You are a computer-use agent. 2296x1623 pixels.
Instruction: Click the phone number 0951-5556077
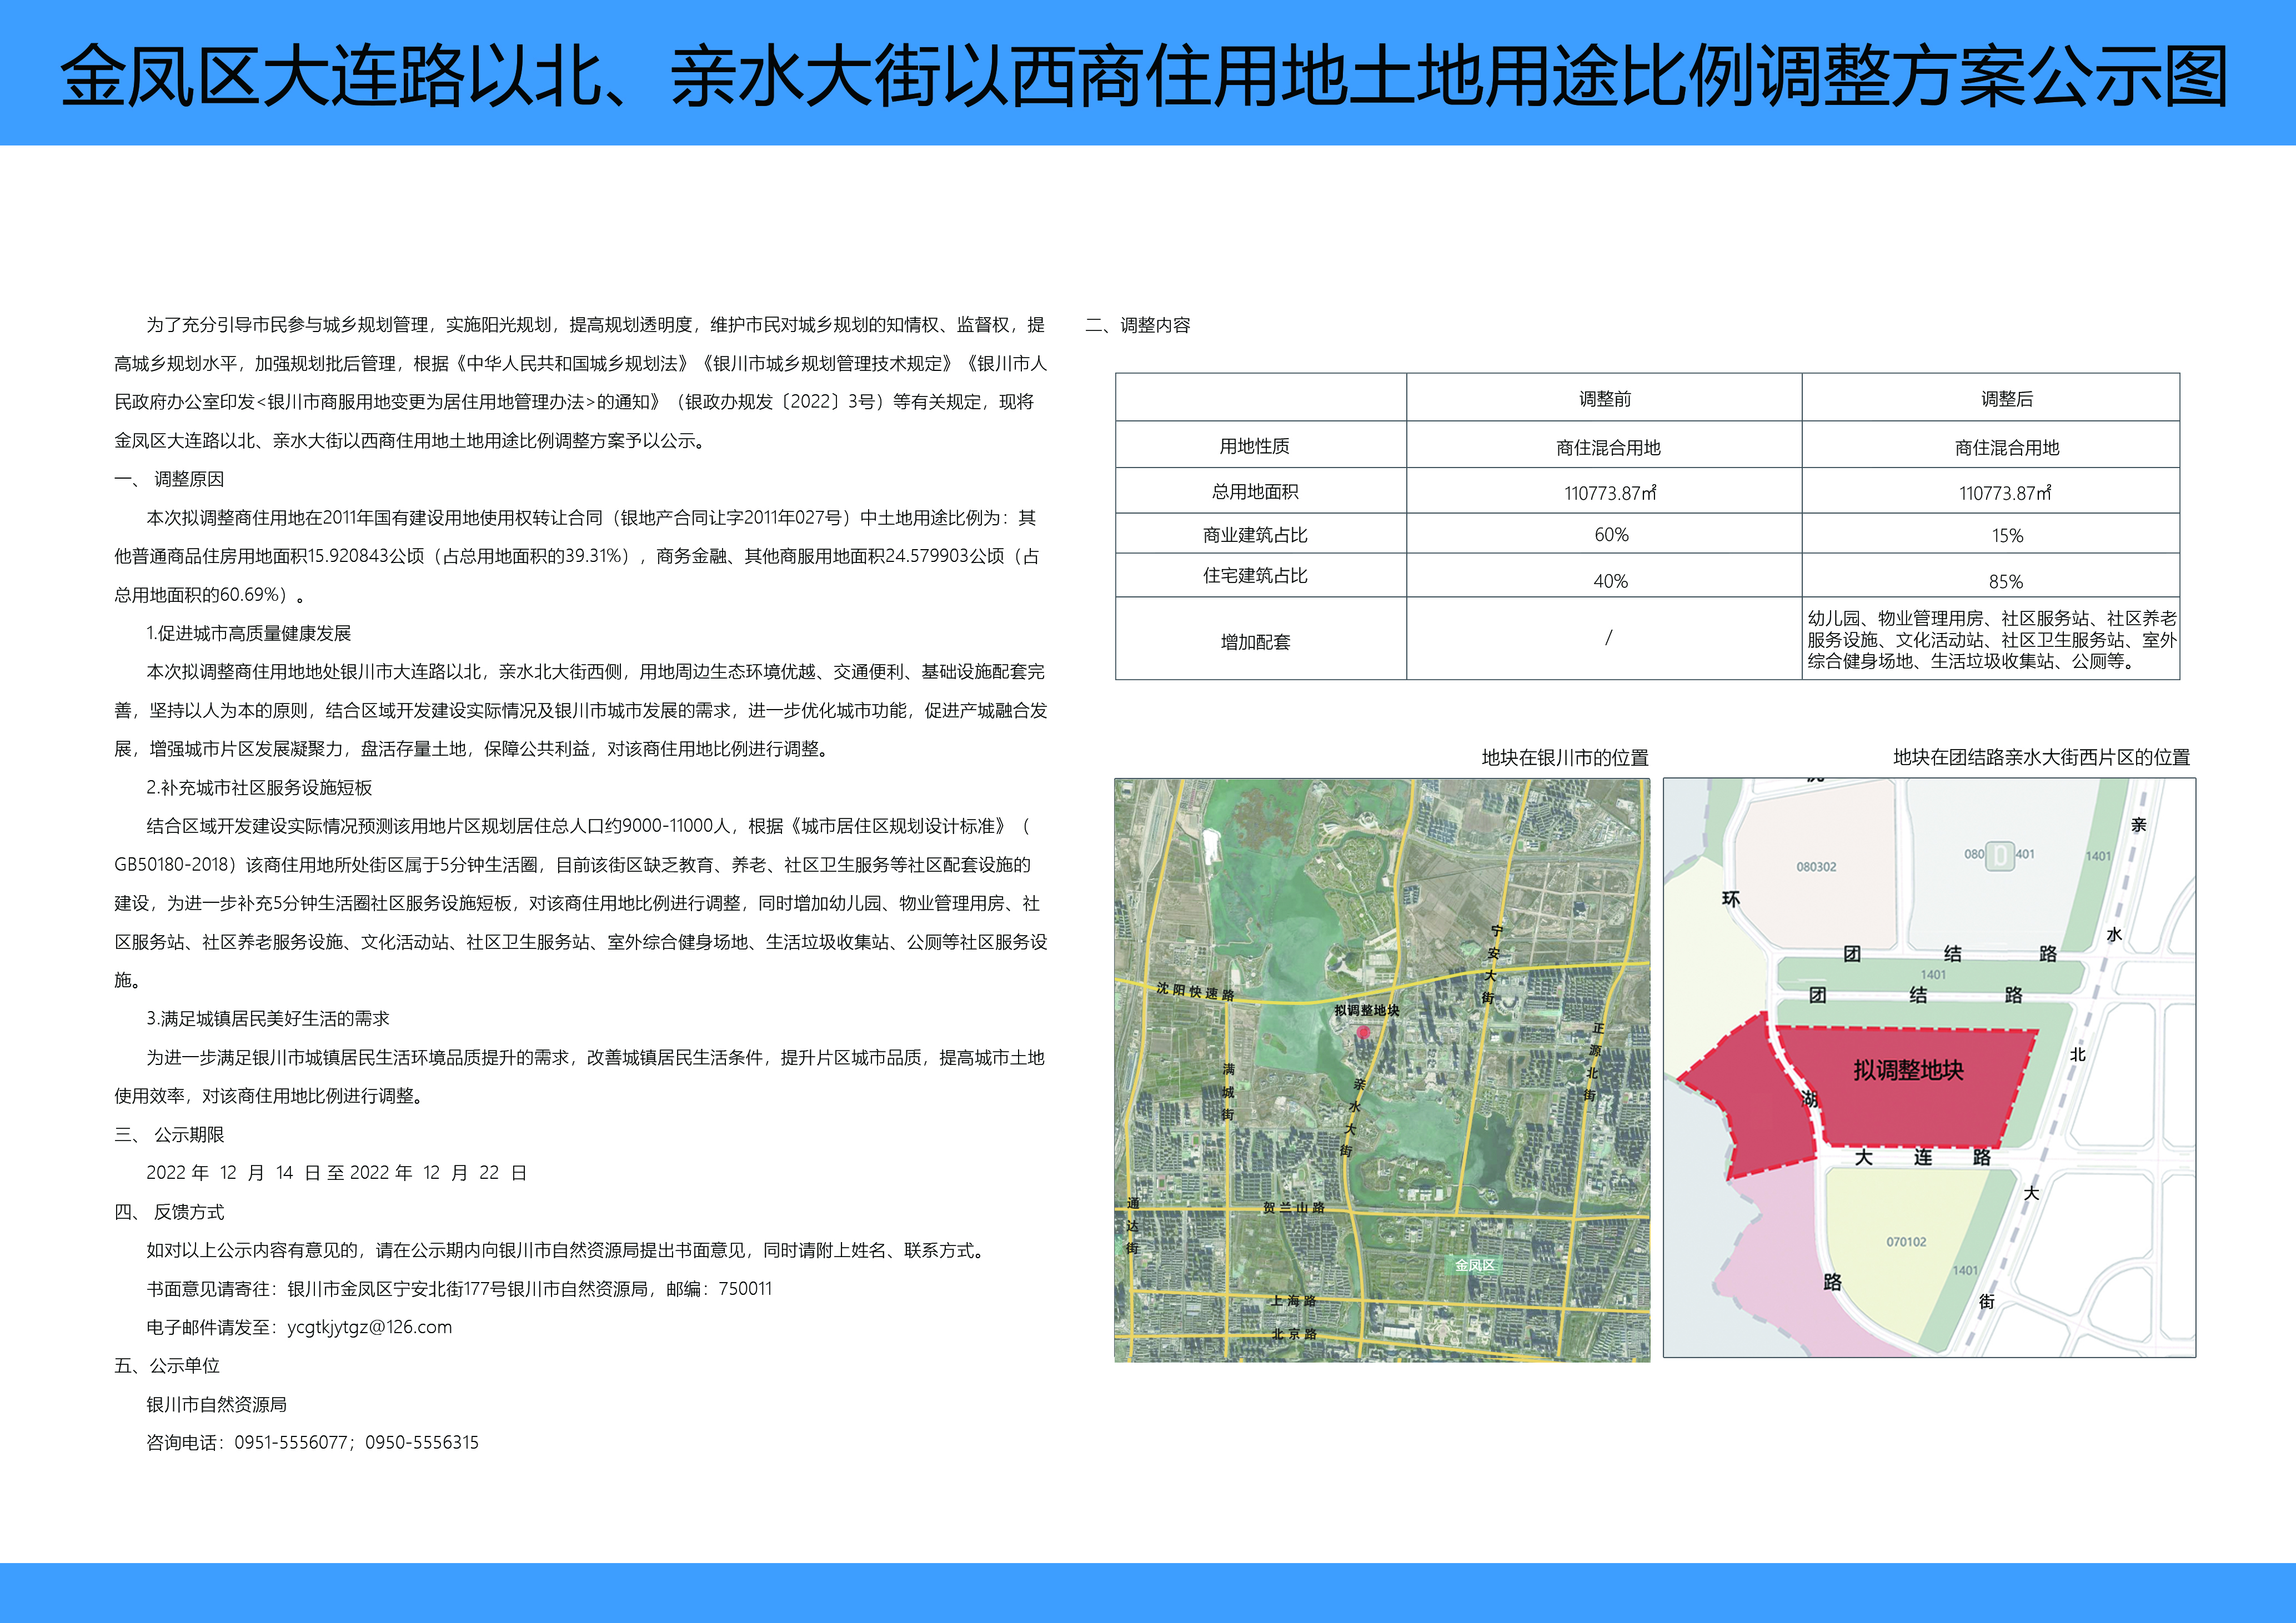tap(291, 1442)
